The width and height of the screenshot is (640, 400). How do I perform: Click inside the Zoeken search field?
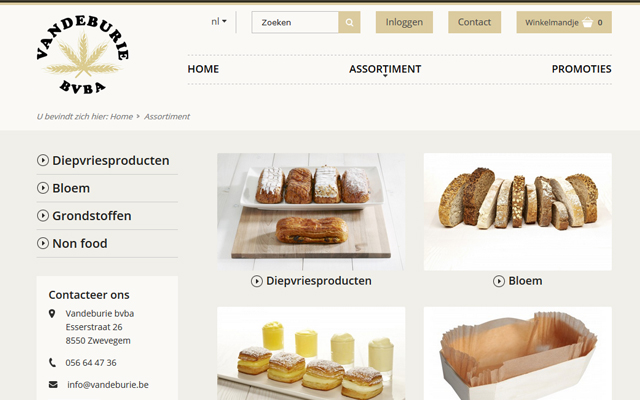click(x=295, y=22)
